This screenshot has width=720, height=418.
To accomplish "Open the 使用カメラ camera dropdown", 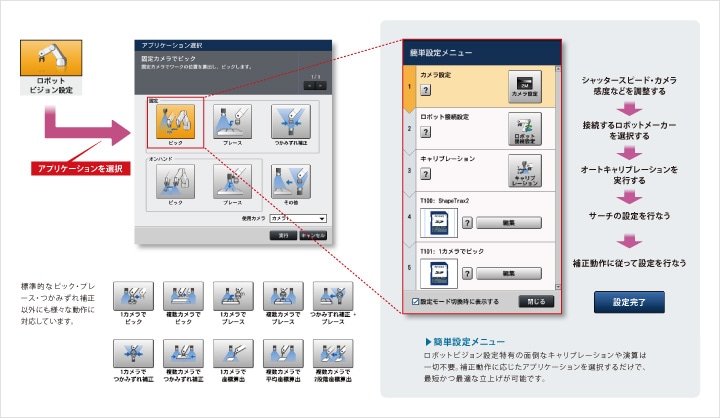I will point(298,217).
